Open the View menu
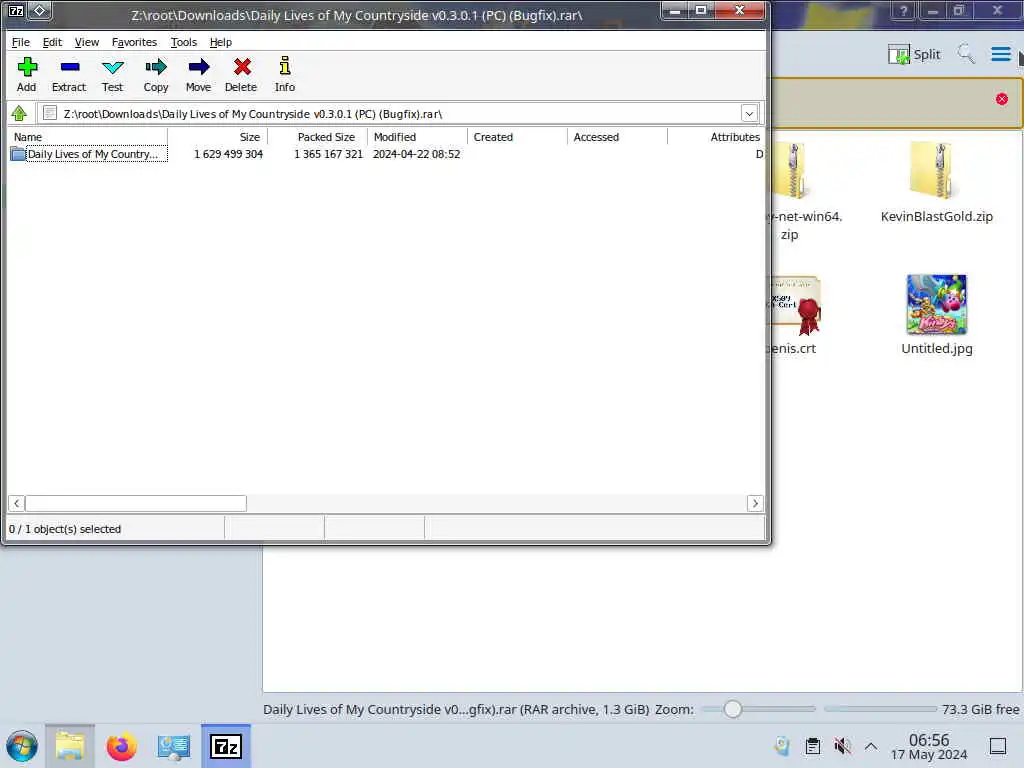Screen dimensions: 1024x768 (87, 42)
